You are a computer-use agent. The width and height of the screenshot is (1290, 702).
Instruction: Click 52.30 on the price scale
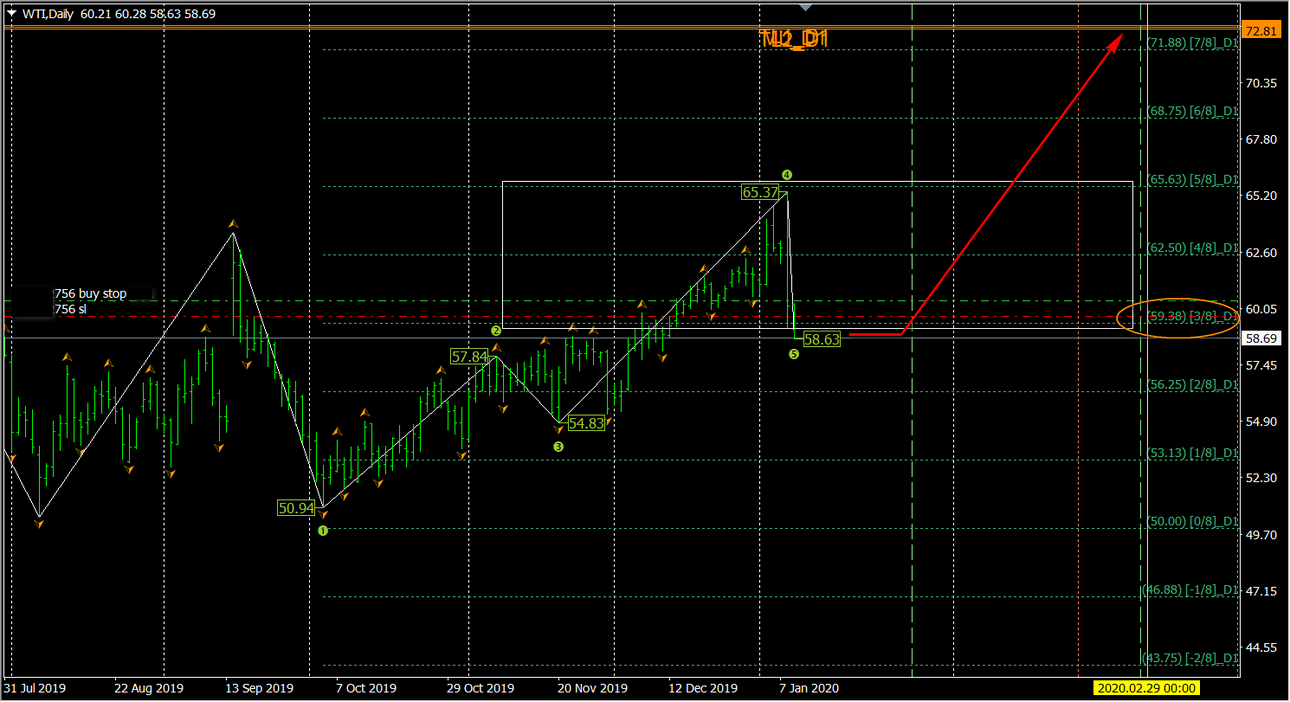tap(1261, 478)
